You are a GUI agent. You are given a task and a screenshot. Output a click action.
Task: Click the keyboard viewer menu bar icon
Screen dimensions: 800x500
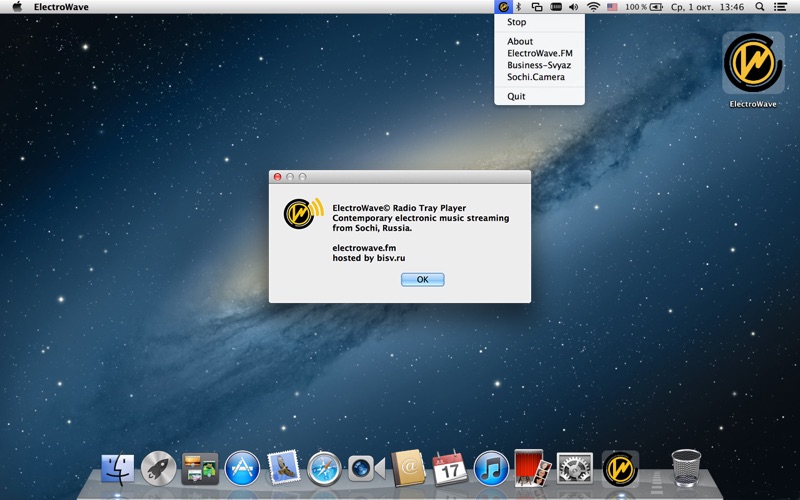tap(556, 7)
